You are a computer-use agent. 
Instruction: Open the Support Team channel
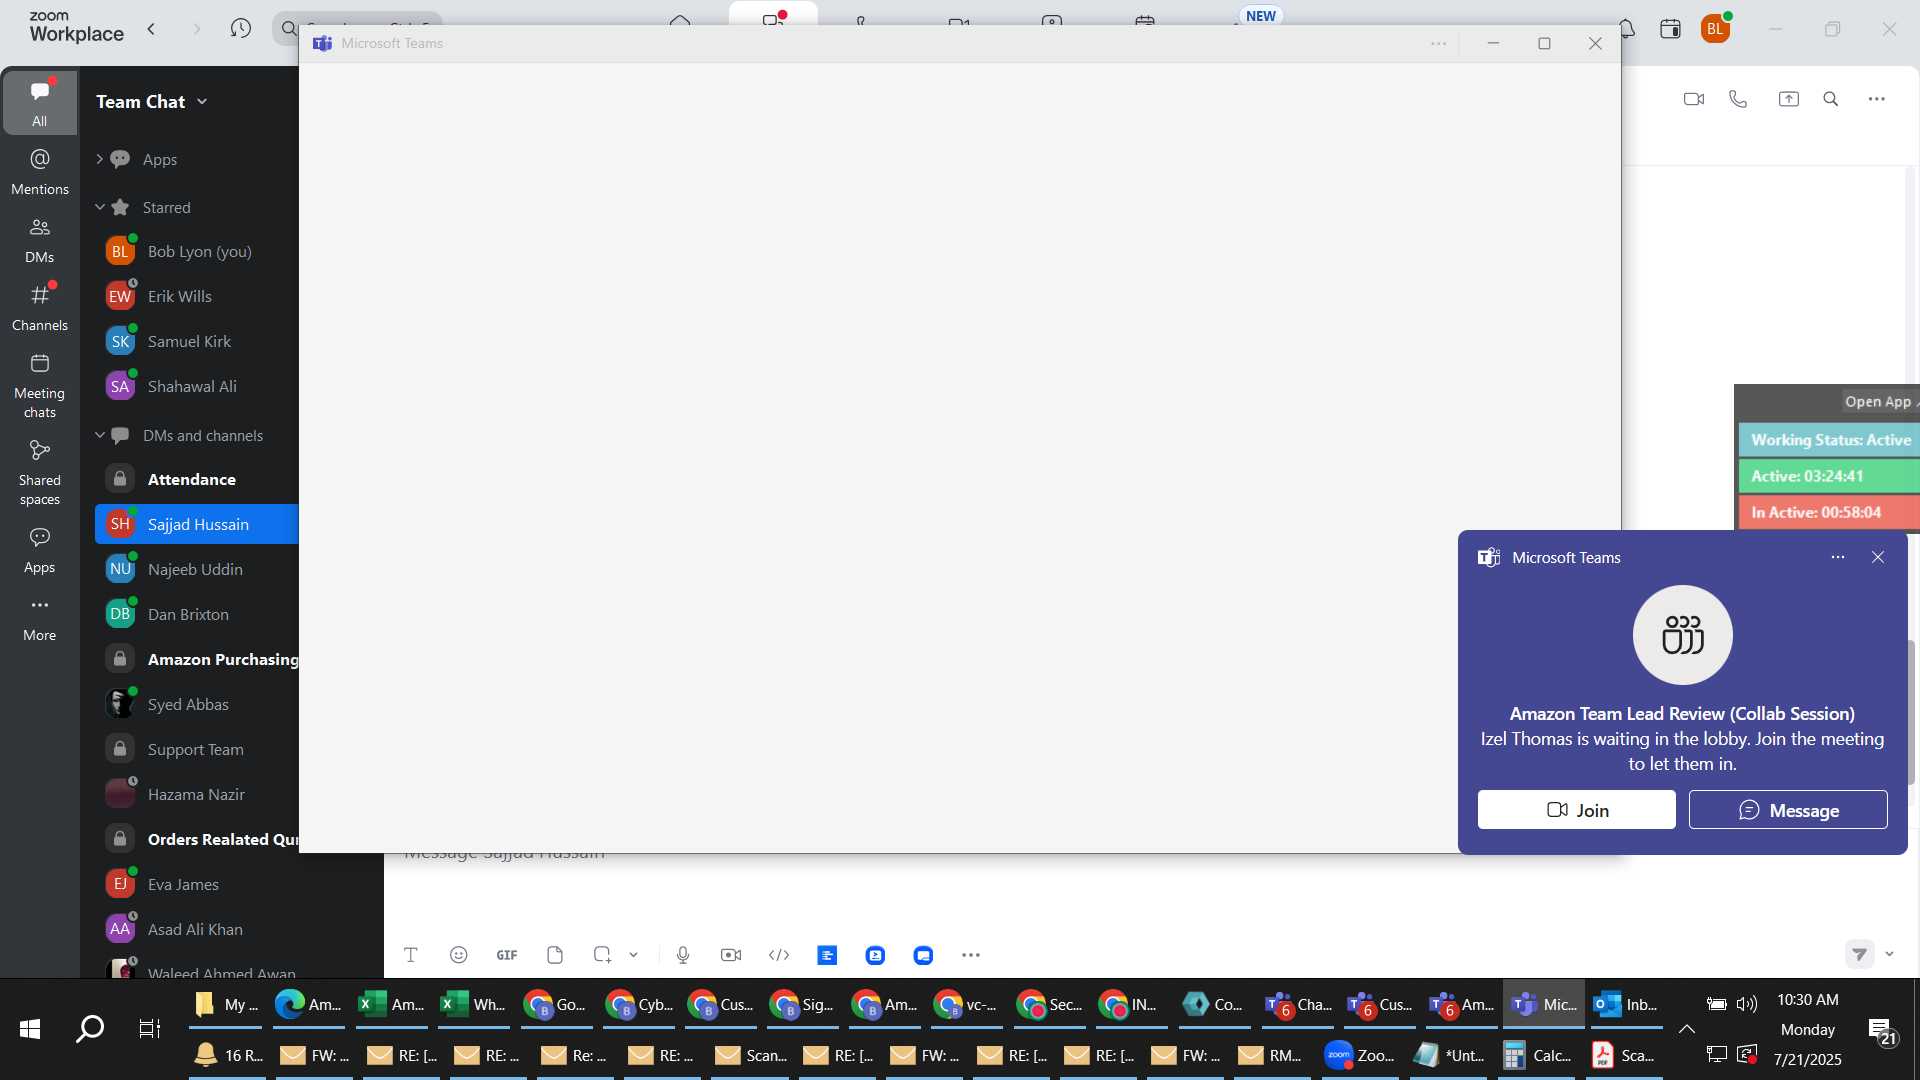click(197, 749)
